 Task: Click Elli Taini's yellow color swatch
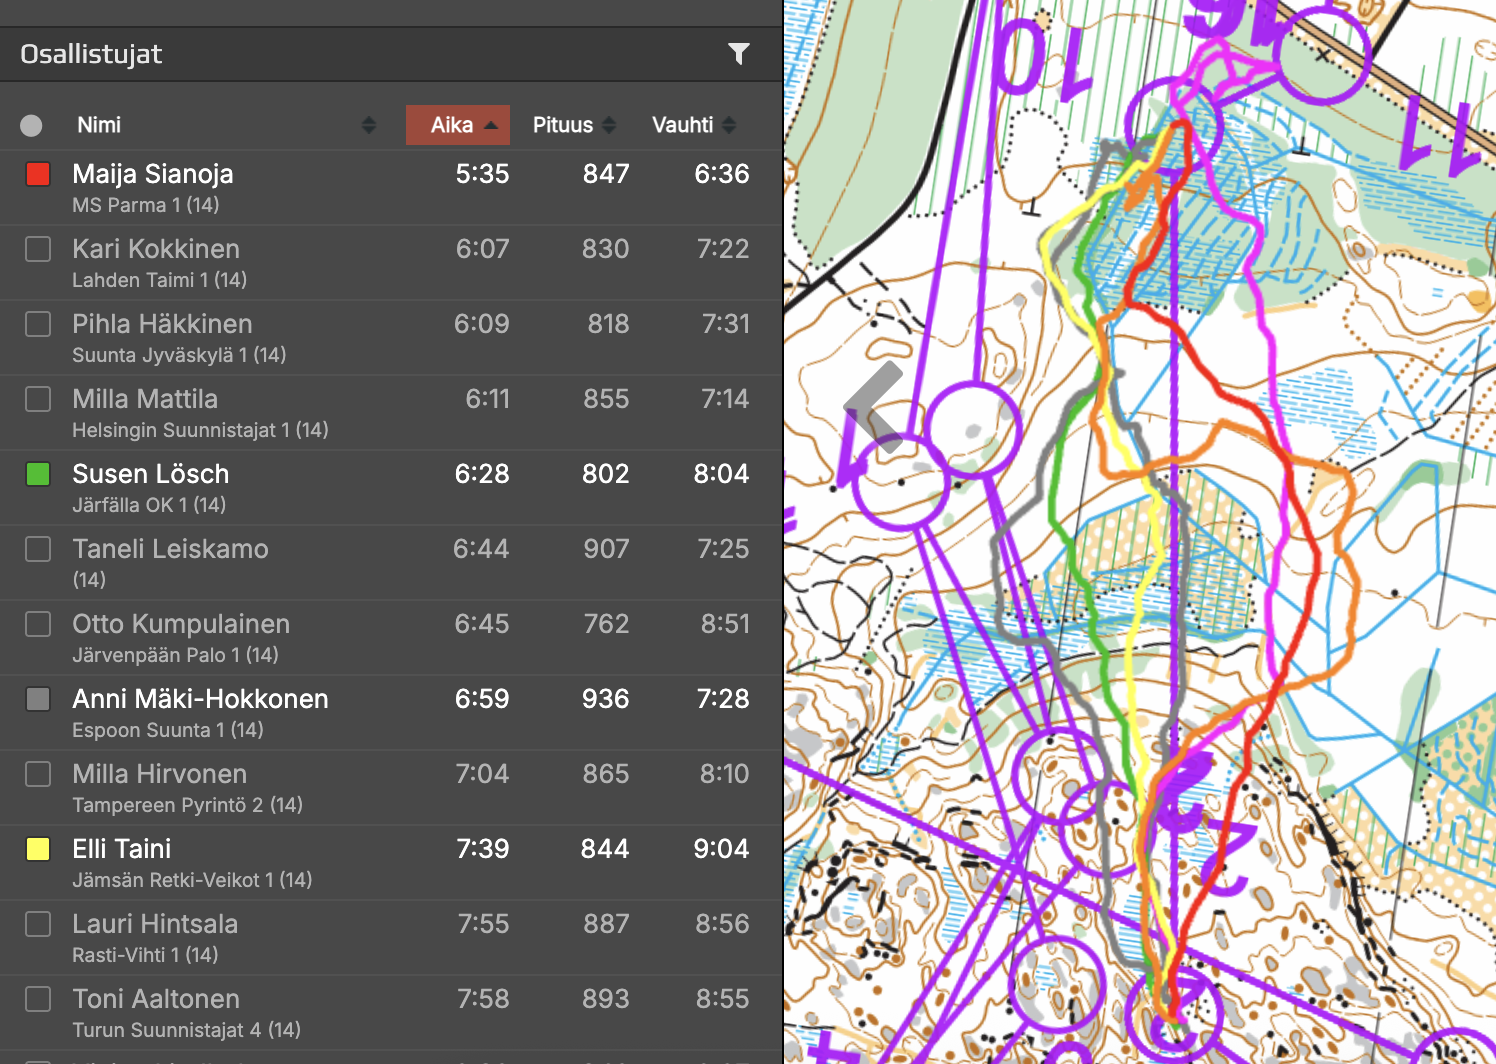[38, 849]
